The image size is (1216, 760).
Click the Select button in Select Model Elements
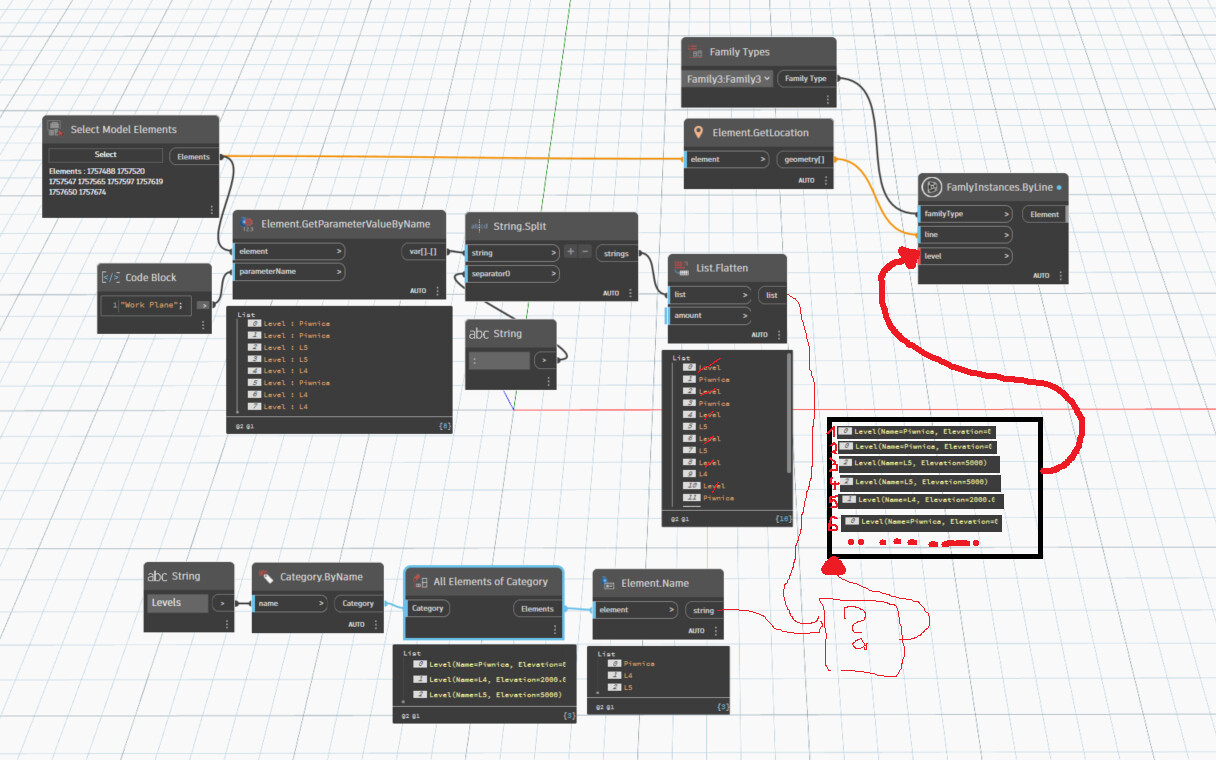point(105,155)
